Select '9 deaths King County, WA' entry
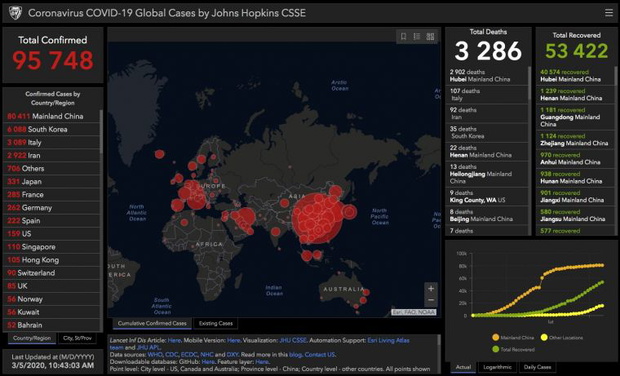This screenshot has height=376, width=620. (487, 197)
